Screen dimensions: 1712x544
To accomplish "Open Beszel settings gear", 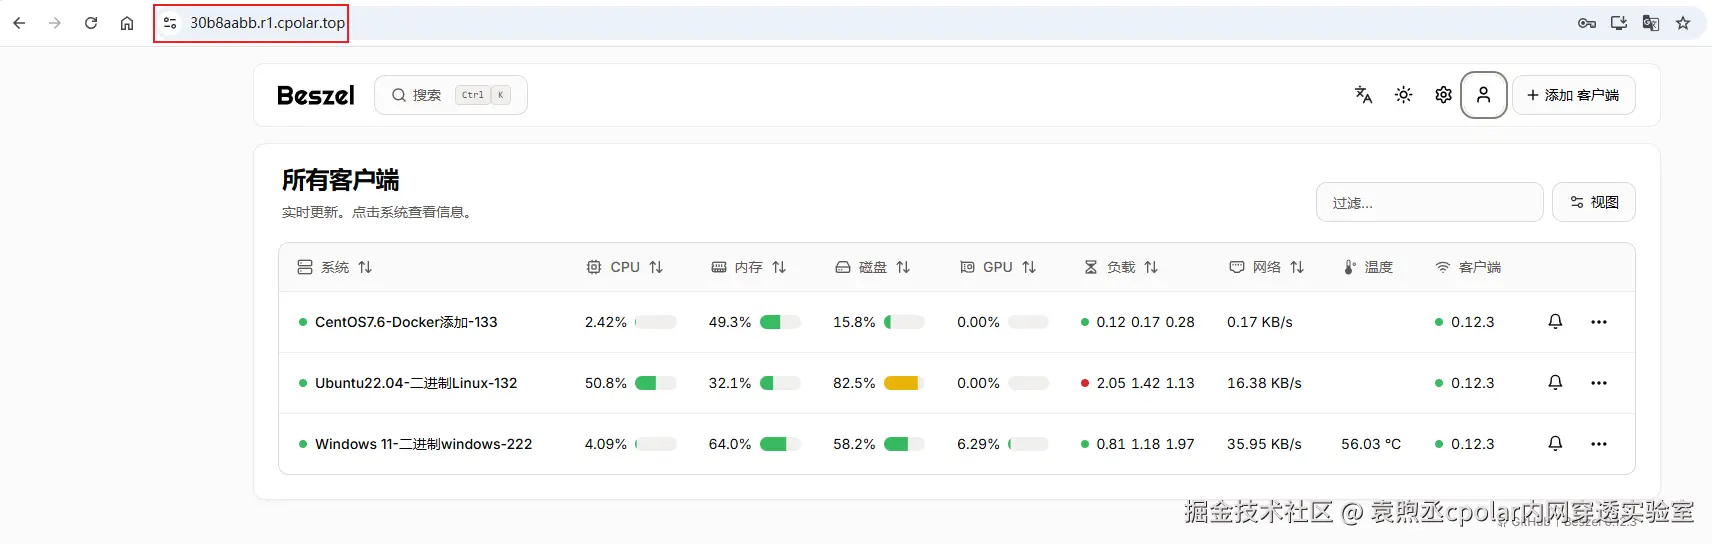I will click(1443, 95).
